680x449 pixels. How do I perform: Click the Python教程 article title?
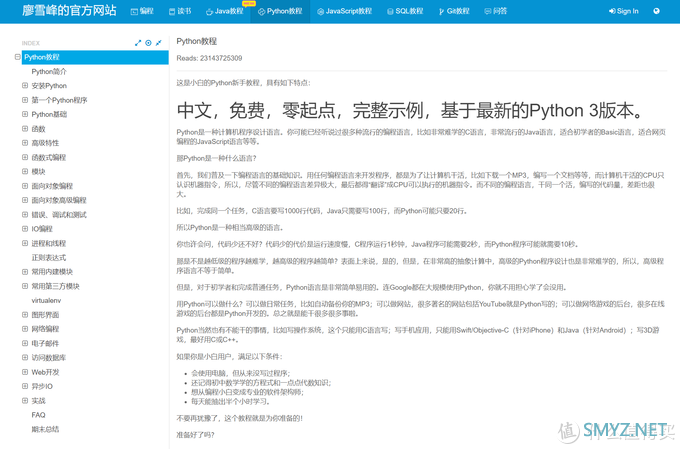[x=196, y=41]
